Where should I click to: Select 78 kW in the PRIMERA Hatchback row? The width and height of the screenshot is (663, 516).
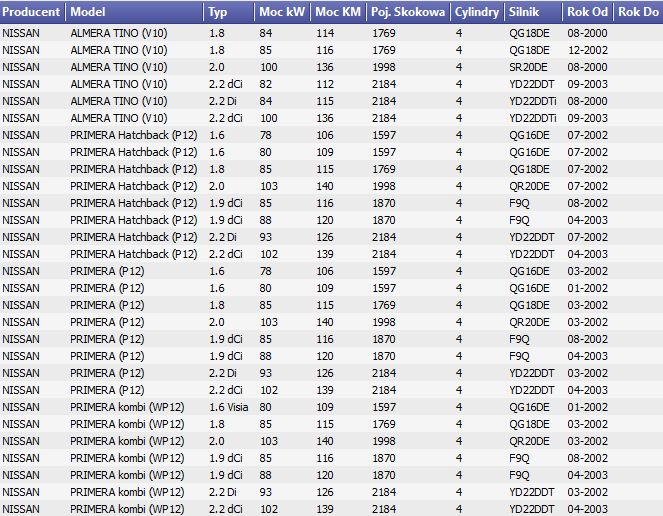pos(266,135)
